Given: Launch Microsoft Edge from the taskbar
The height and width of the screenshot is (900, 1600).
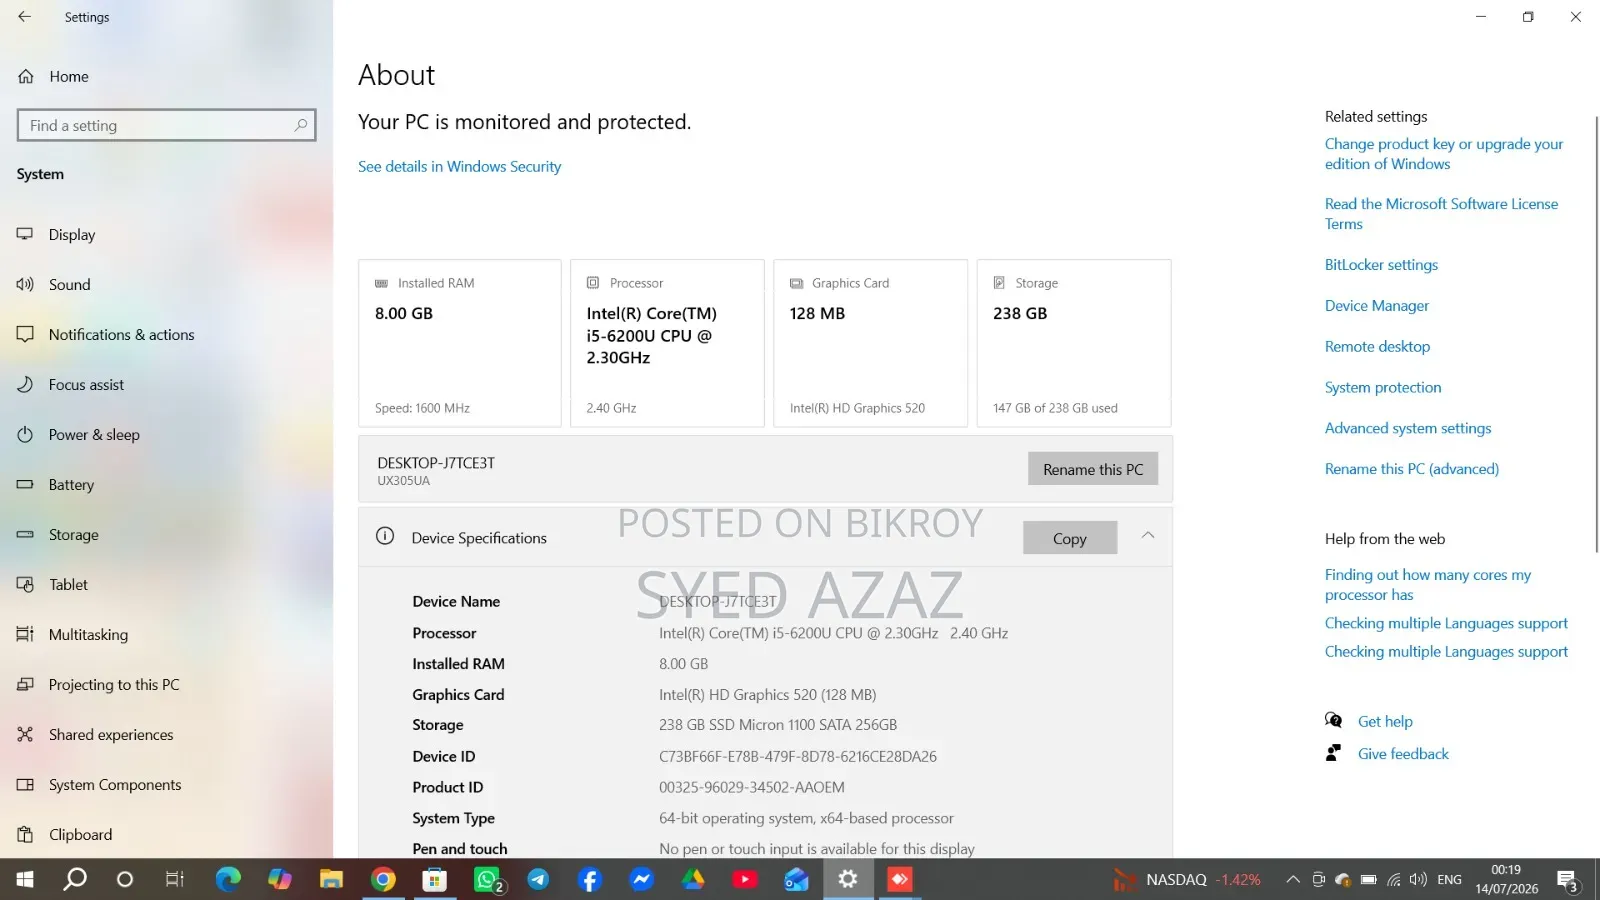Looking at the screenshot, I should 228,880.
